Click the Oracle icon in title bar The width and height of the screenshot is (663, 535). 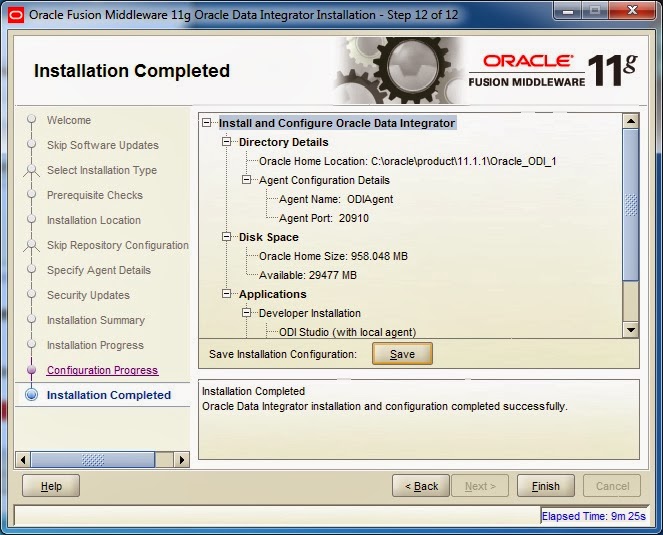tap(16, 16)
